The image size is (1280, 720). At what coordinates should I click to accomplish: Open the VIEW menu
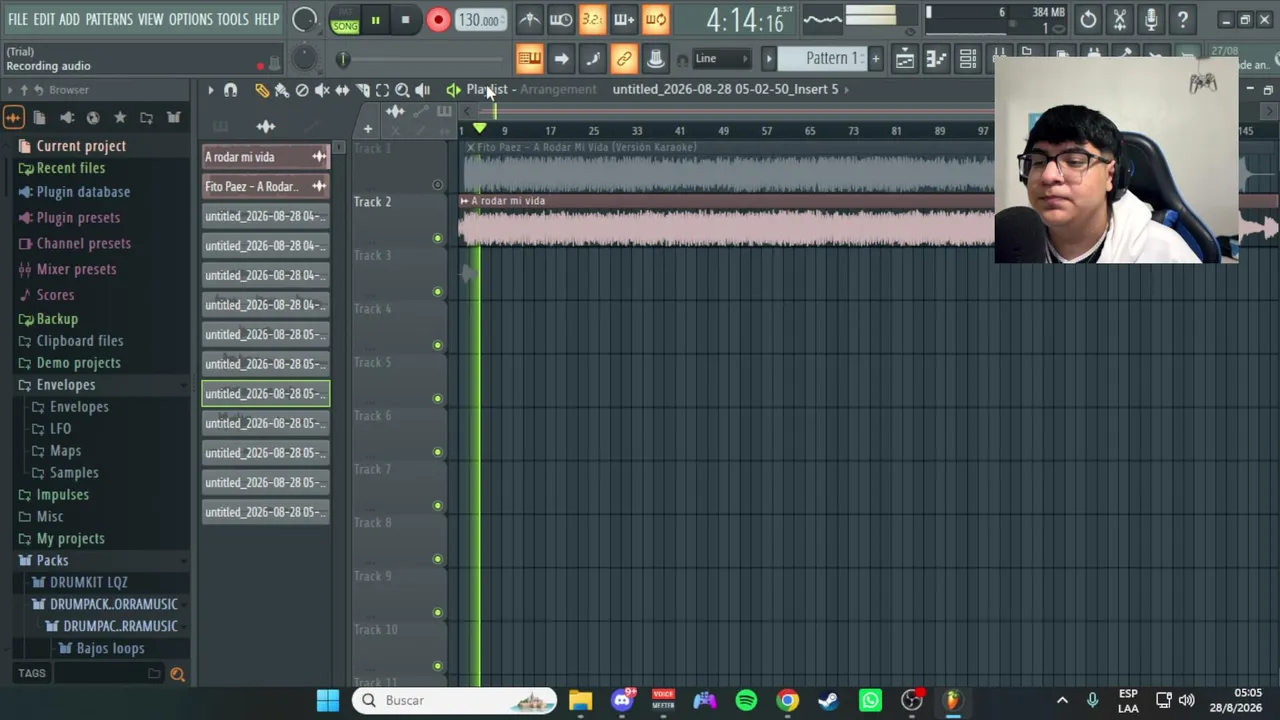point(150,19)
